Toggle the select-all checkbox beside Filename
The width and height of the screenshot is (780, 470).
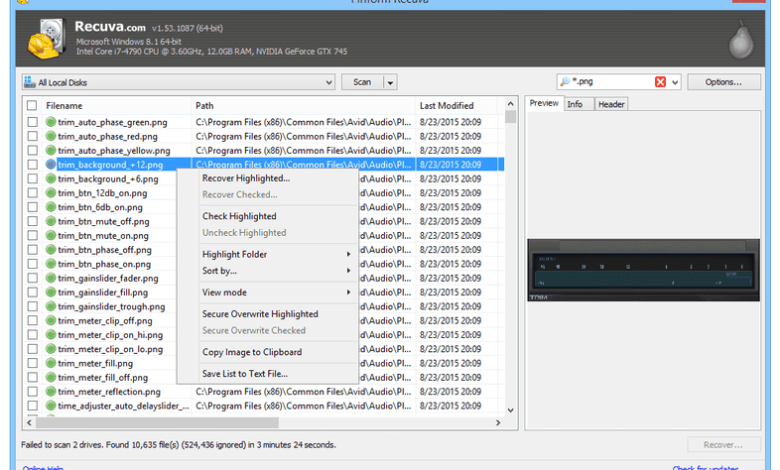pos(32,105)
